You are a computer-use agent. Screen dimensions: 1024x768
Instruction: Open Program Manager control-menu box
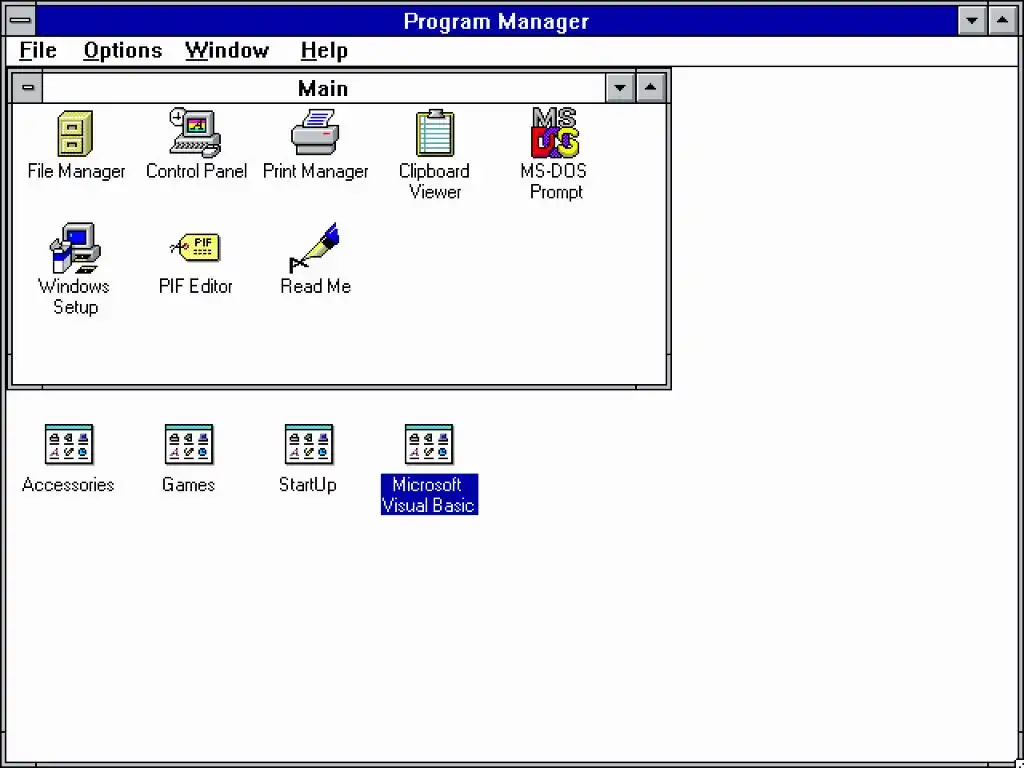click(20, 20)
